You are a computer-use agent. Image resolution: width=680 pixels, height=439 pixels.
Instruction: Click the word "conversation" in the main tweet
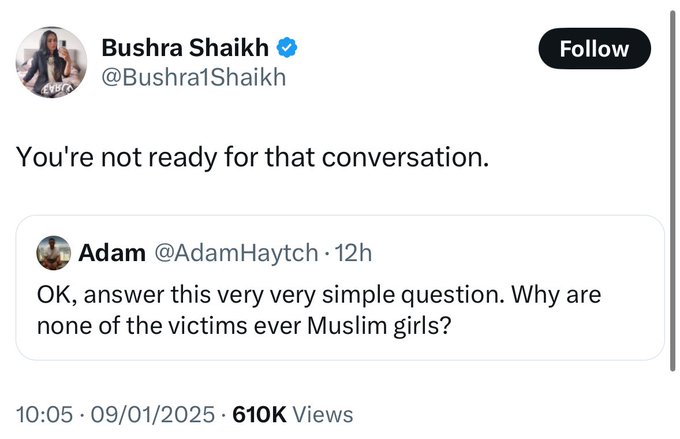(402, 158)
